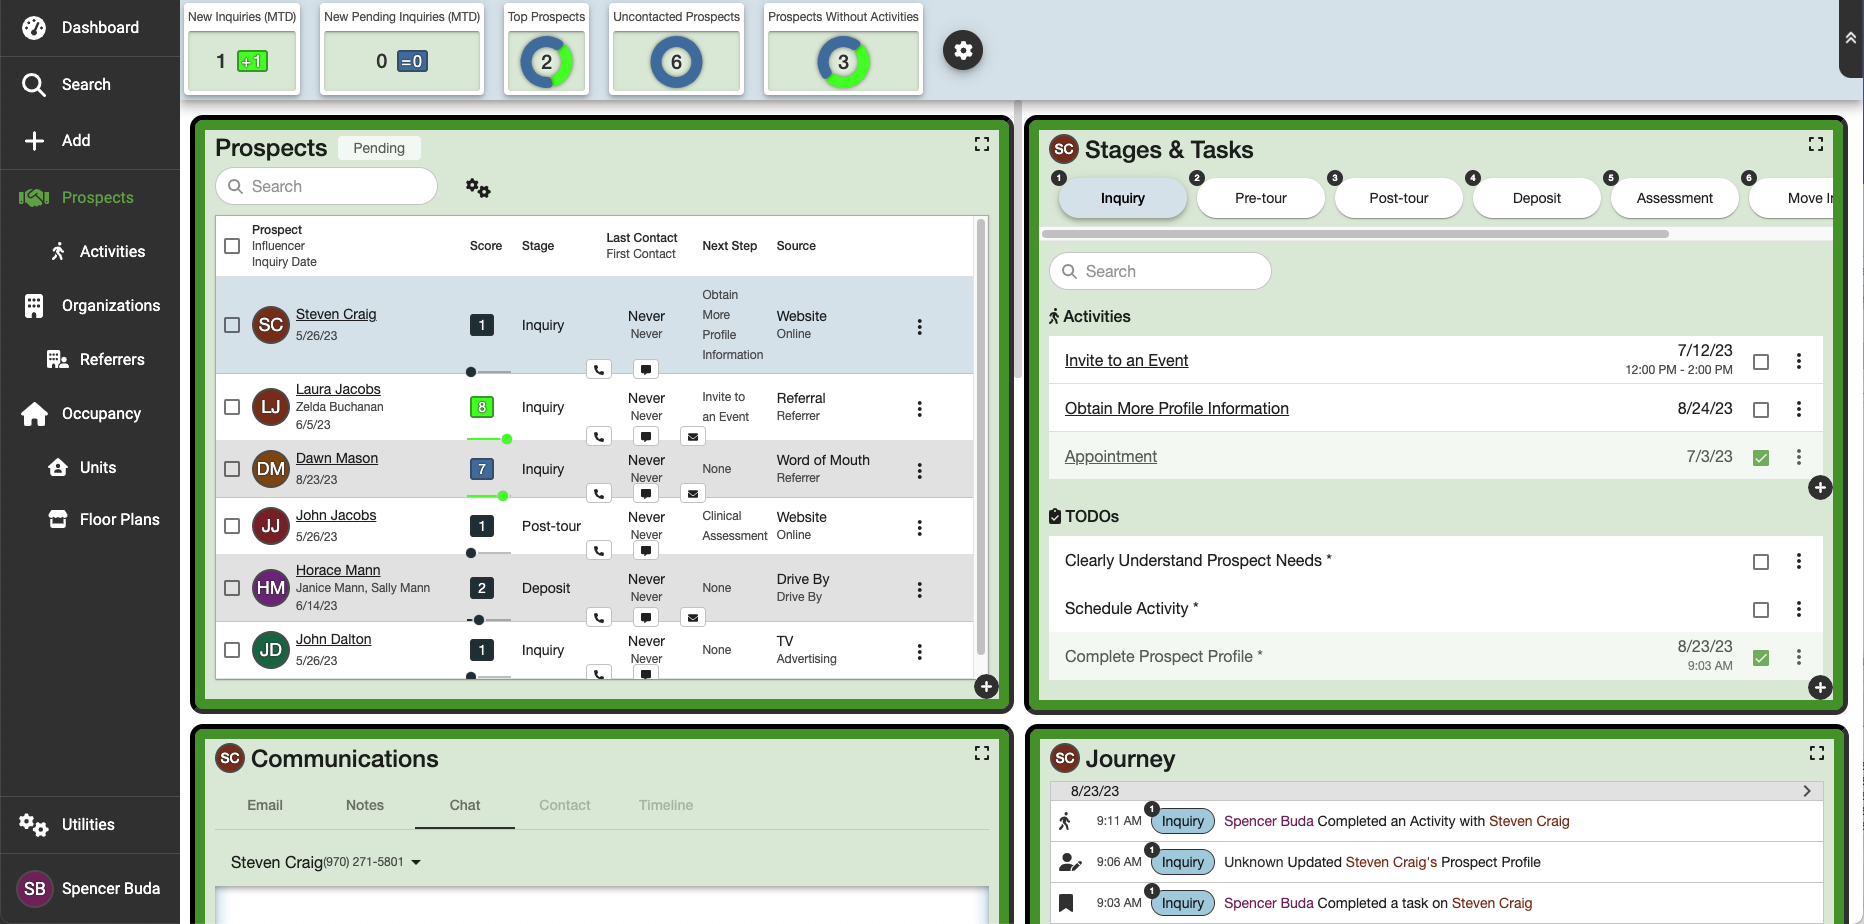
Task: Open Steven Craig phone number dropdown
Action: click(x=416, y=863)
